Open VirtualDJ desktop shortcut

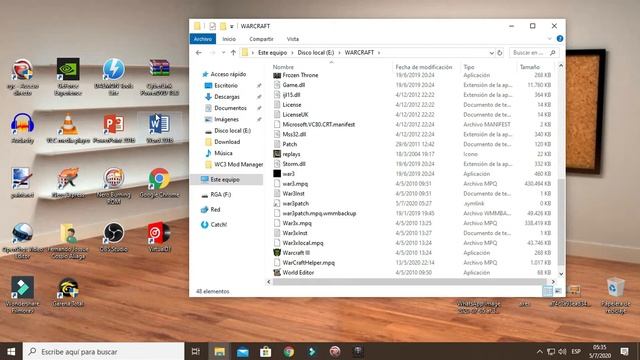pos(159,237)
